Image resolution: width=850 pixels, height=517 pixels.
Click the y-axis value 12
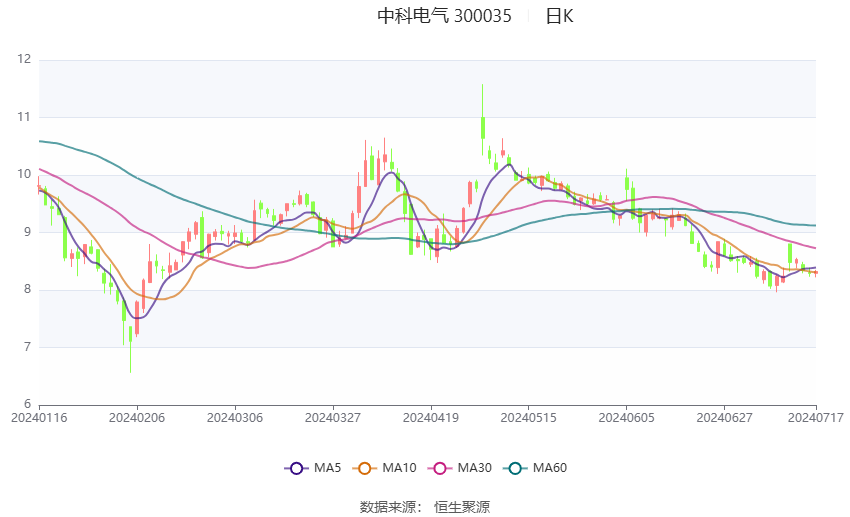[x=24, y=59]
